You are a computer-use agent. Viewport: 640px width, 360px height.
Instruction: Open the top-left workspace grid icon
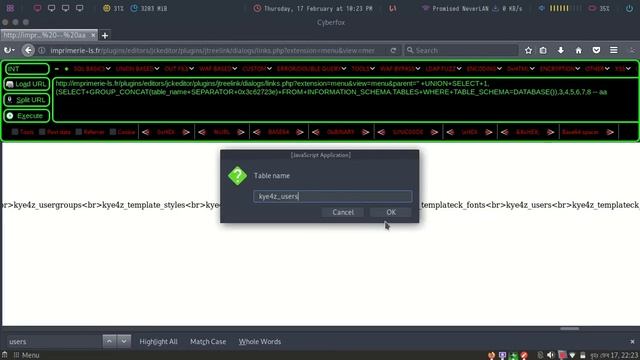[10, 8]
